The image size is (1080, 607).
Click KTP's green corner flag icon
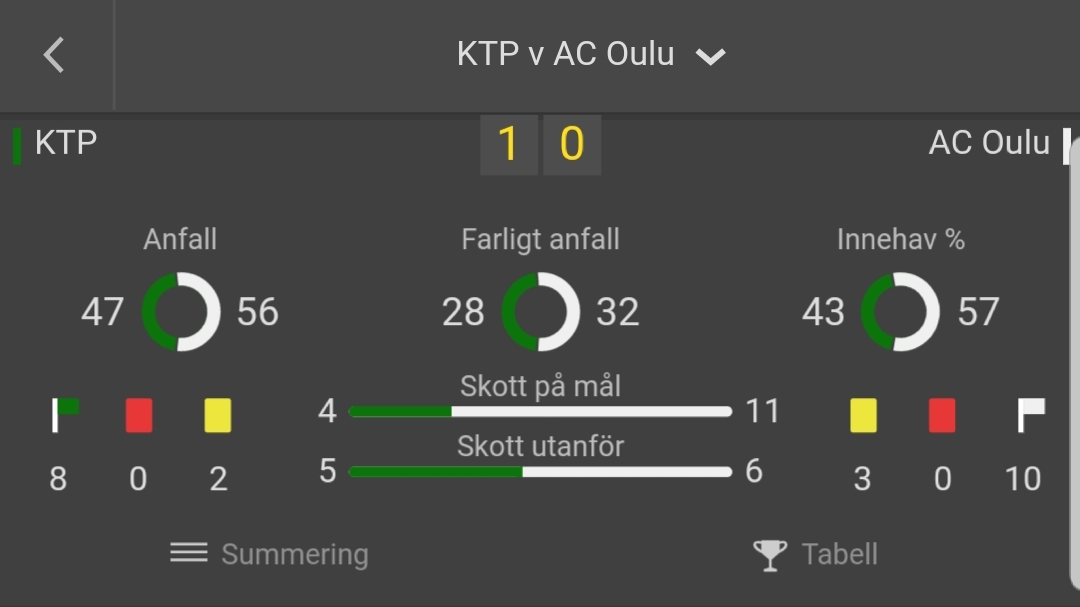[x=65, y=415]
